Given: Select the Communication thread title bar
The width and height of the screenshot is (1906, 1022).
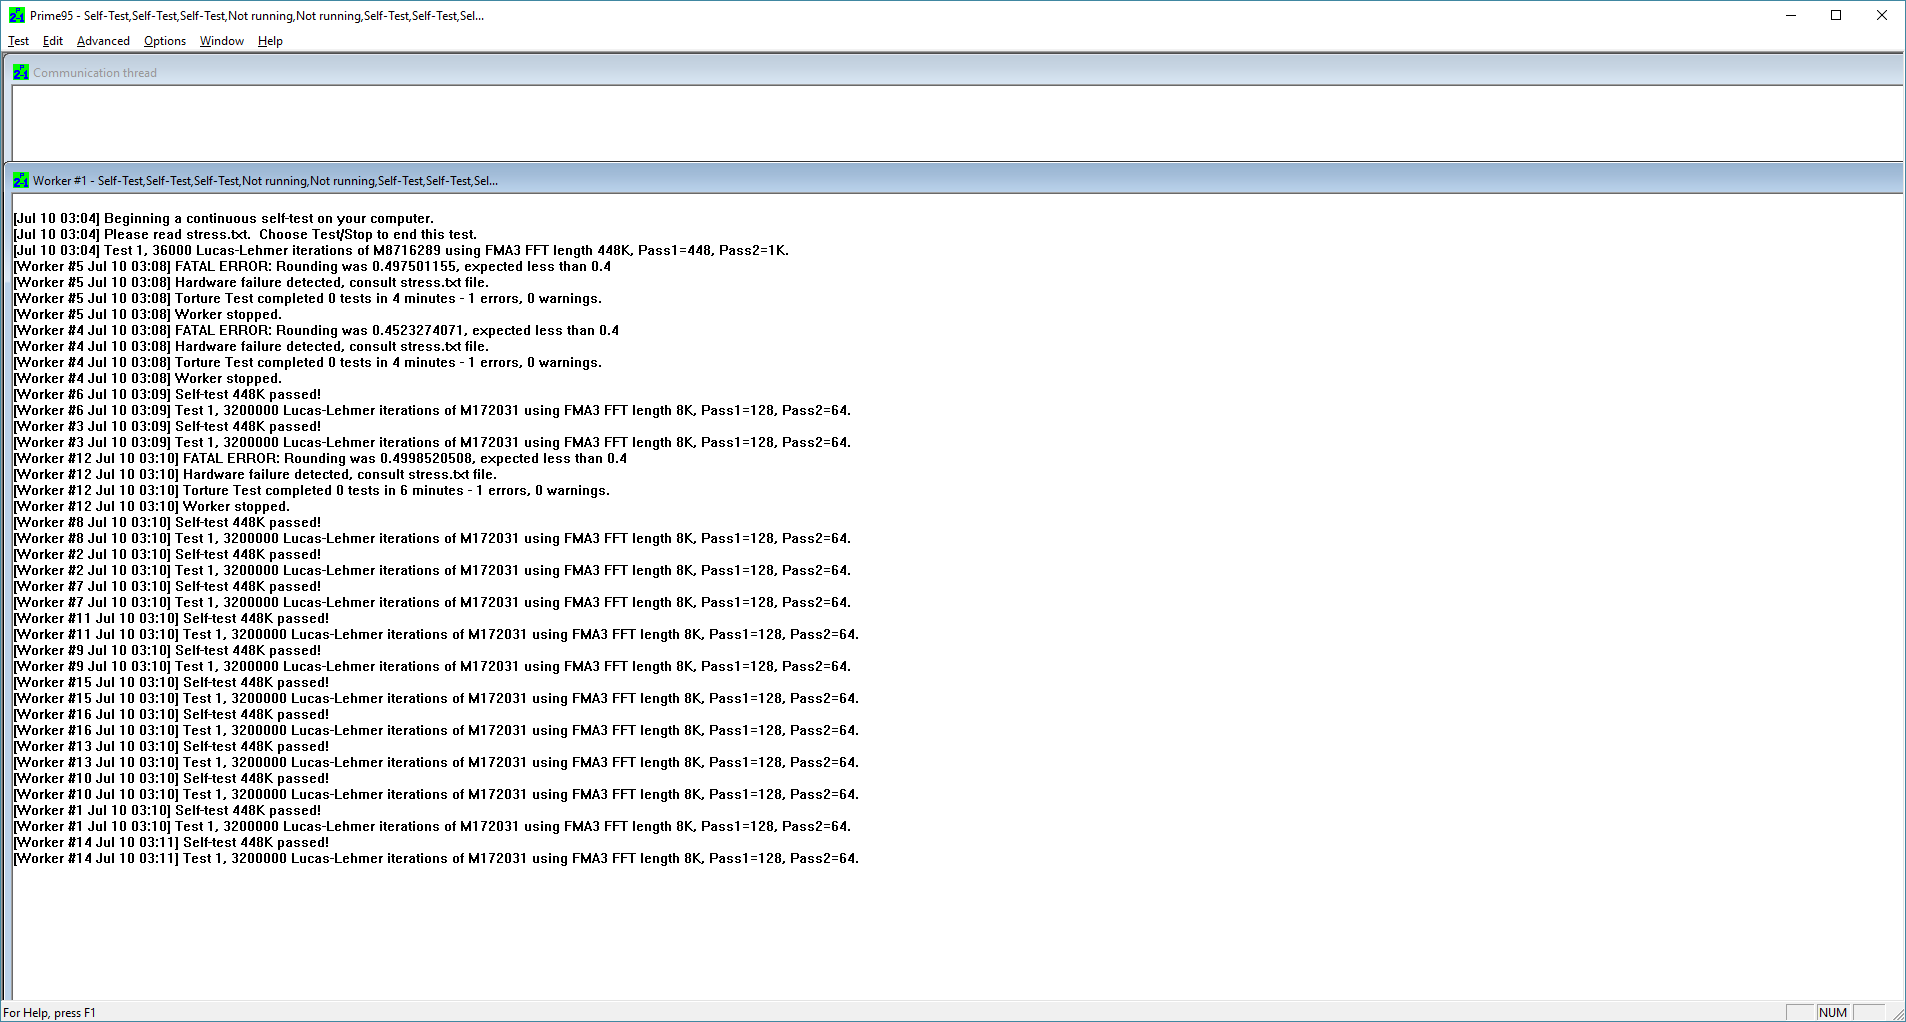Looking at the screenshot, I should pos(955,72).
